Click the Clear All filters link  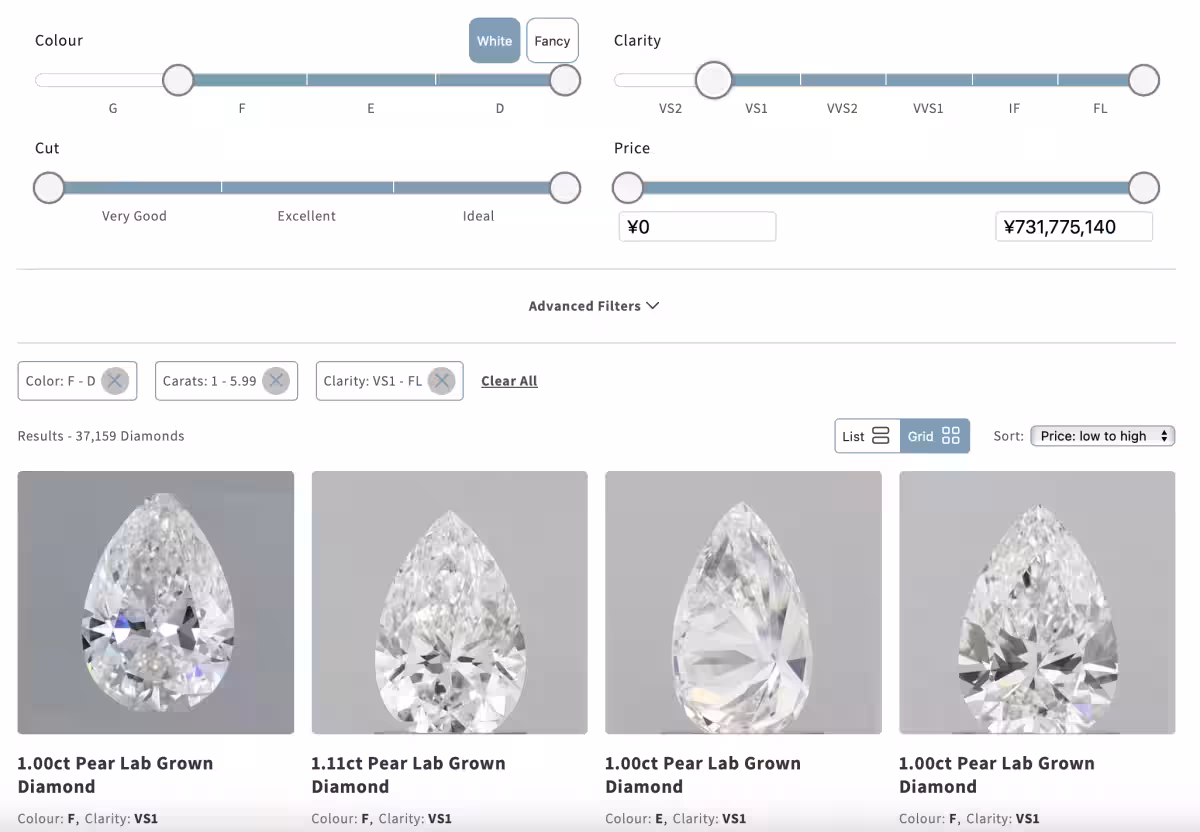click(509, 381)
